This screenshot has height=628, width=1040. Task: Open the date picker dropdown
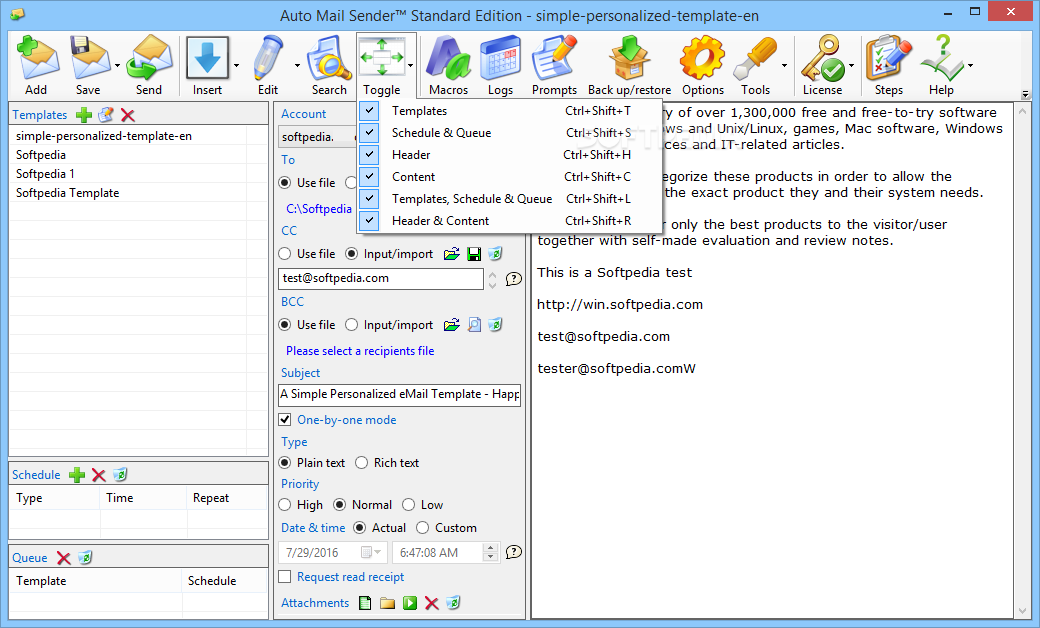click(x=372, y=552)
